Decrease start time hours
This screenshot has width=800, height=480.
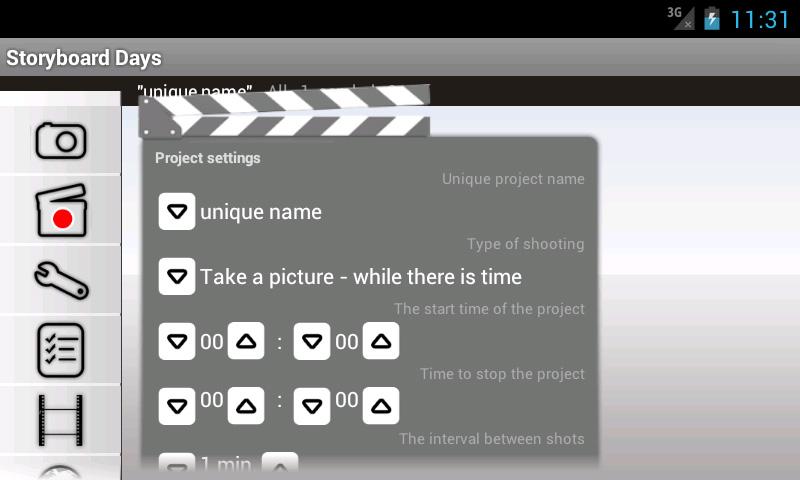(x=177, y=341)
